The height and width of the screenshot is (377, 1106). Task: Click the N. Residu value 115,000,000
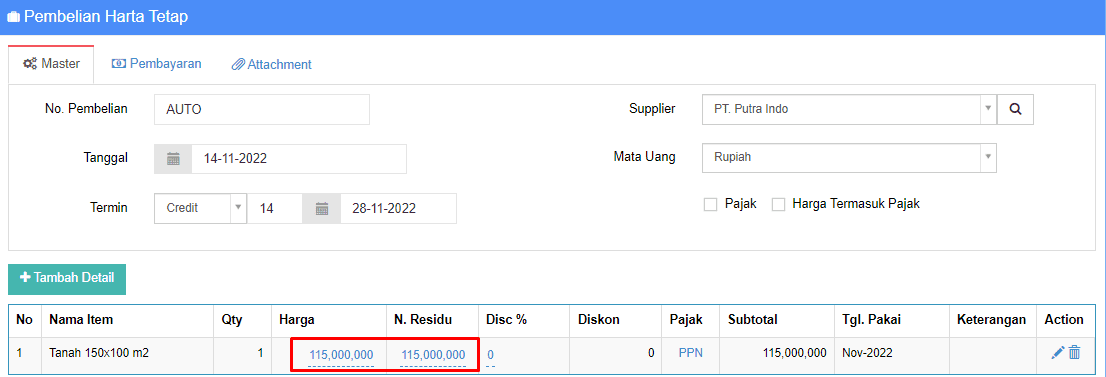[x=433, y=354]
